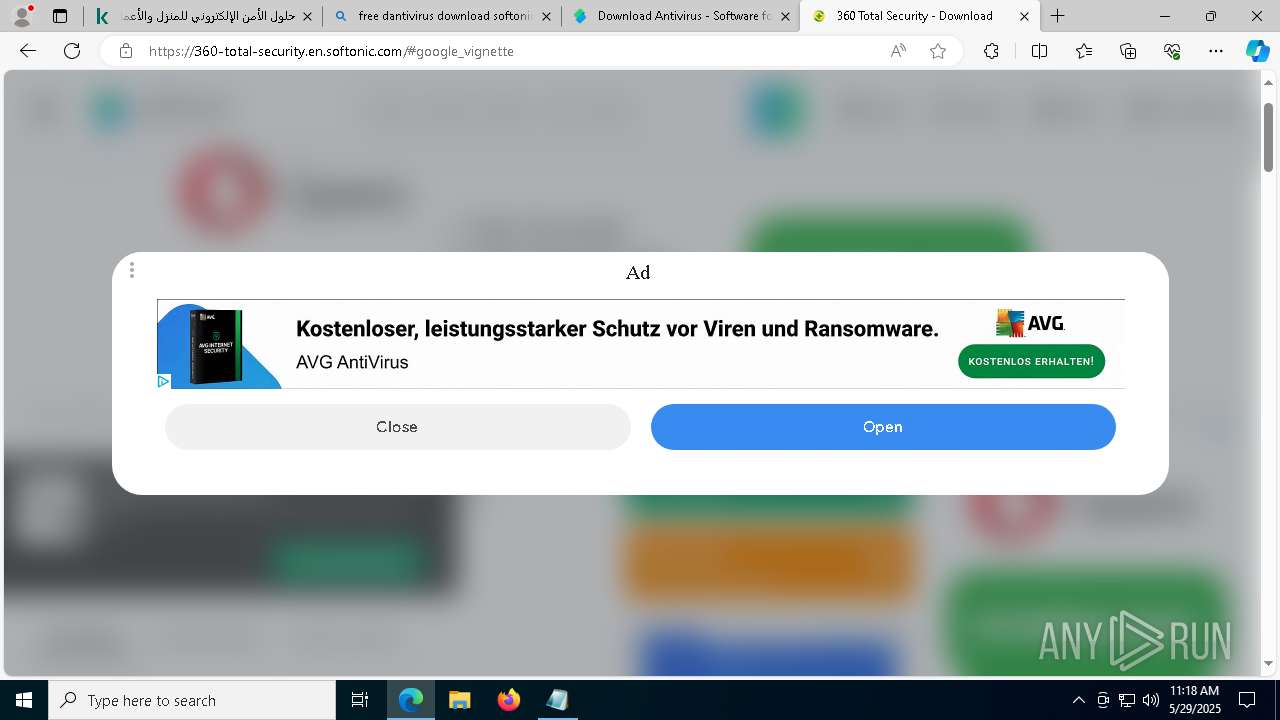1280x720 pixels.
Task: Open the volume tray icon
Action: [x=1150, y=700]
